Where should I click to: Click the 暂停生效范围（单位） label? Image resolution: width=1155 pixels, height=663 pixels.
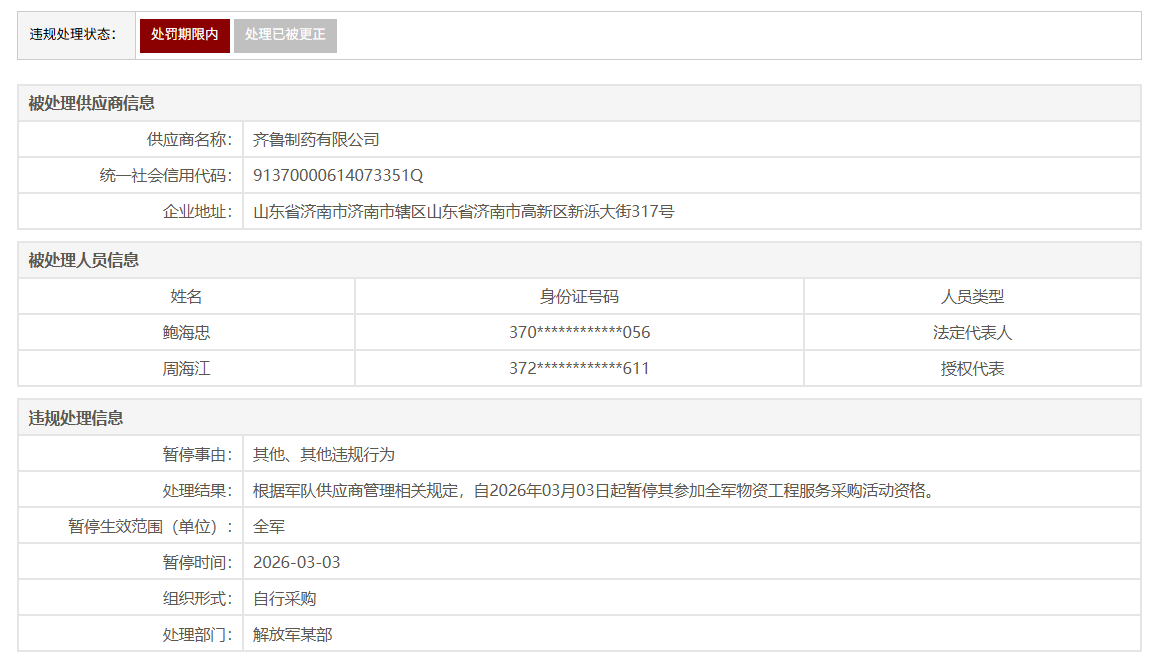tap(150, 527)
